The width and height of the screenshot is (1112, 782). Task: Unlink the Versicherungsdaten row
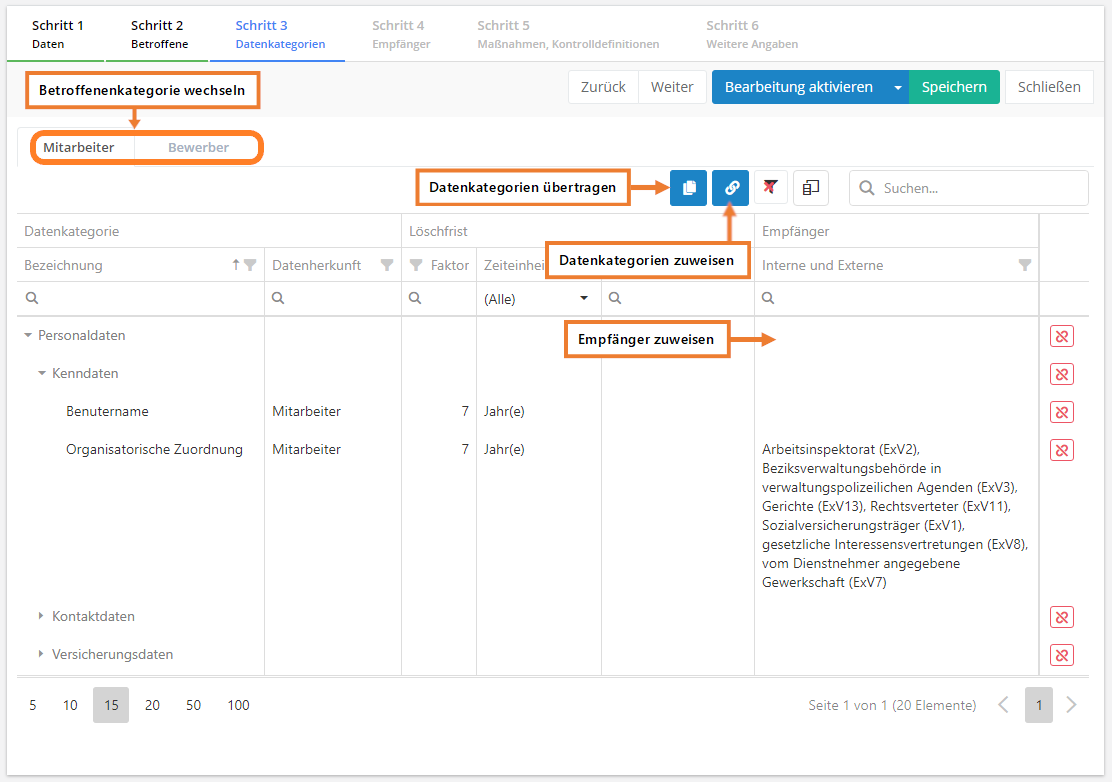[x=1061, y=655]
